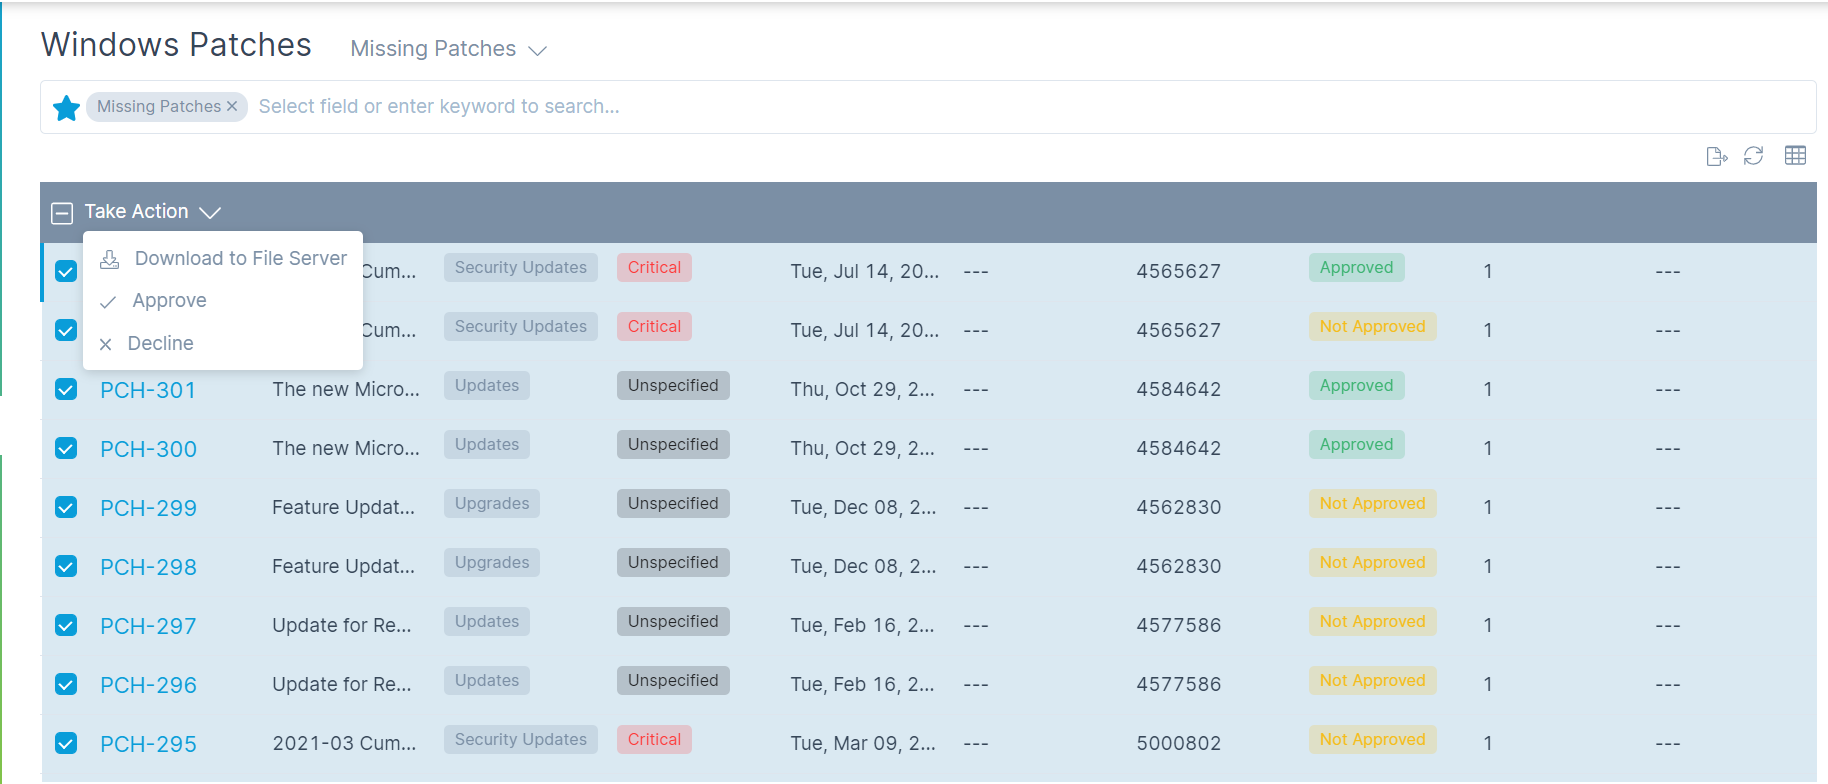Collapse the Take Action dropdown
The width and height of the screenshot is (1828, 784).
[x=152, y=212]
